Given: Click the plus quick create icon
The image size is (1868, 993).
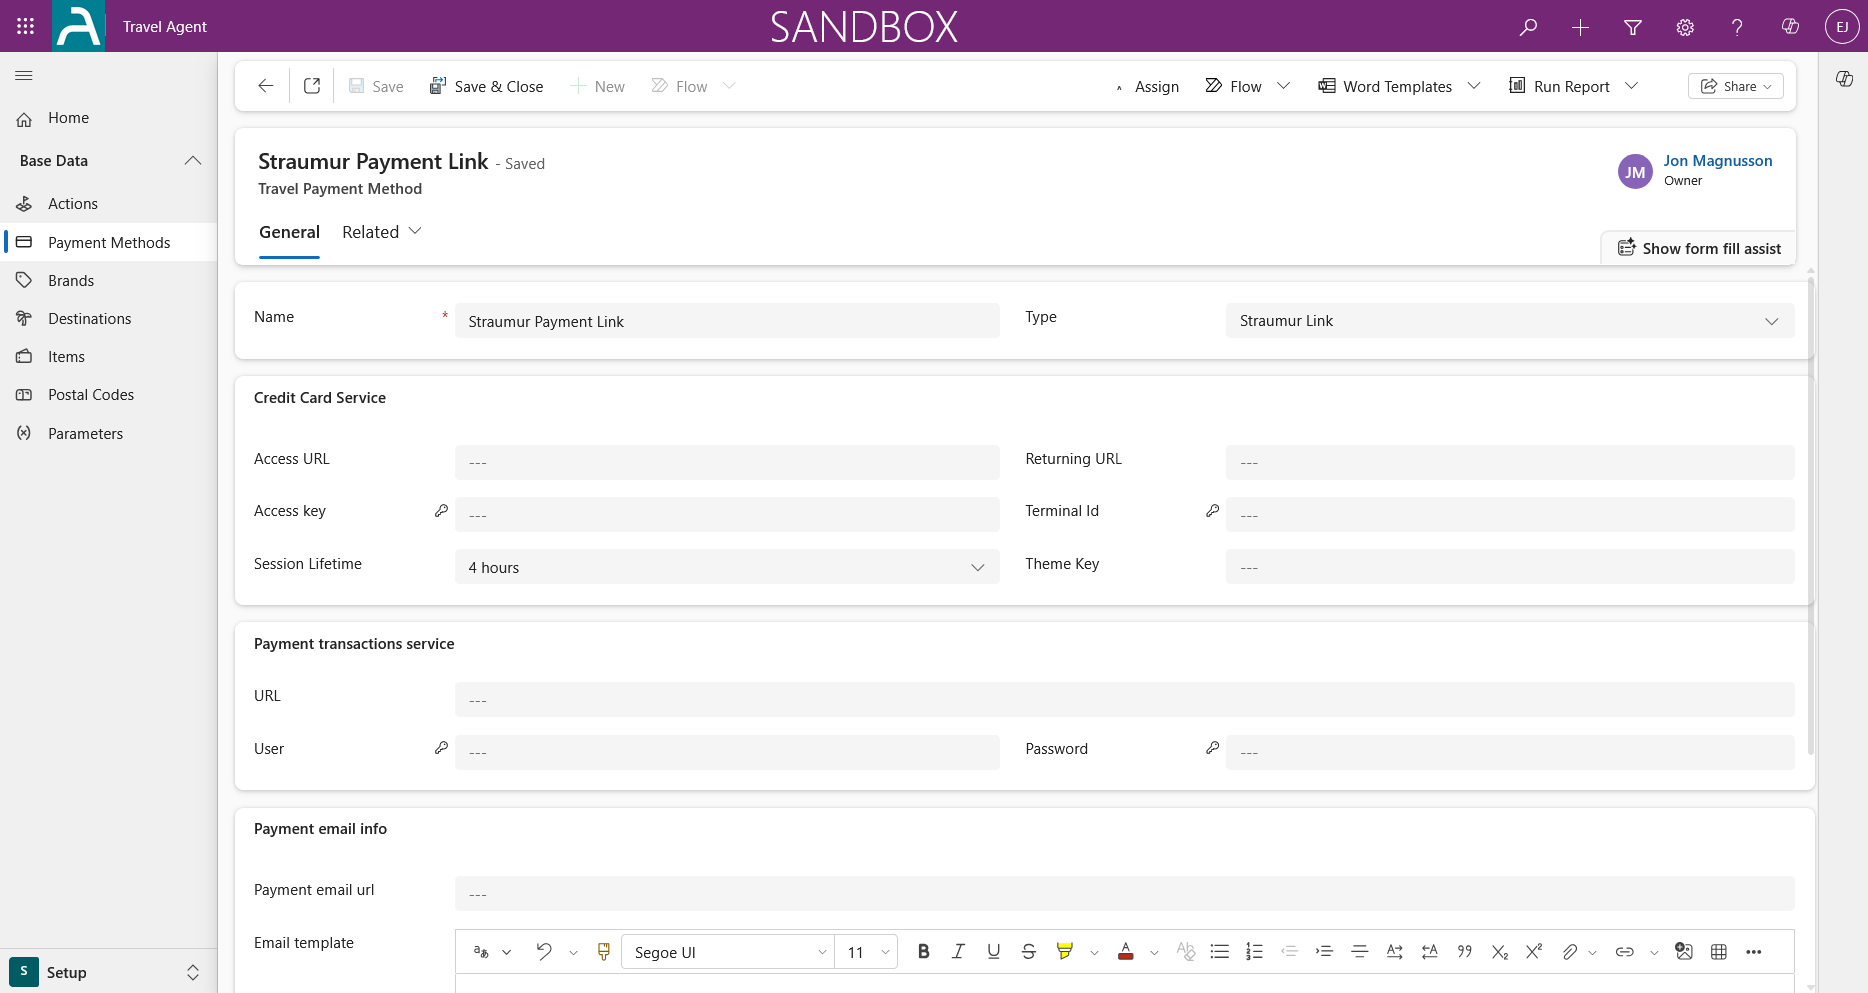Looking at the screenshot, I should tap(1580, 27).
